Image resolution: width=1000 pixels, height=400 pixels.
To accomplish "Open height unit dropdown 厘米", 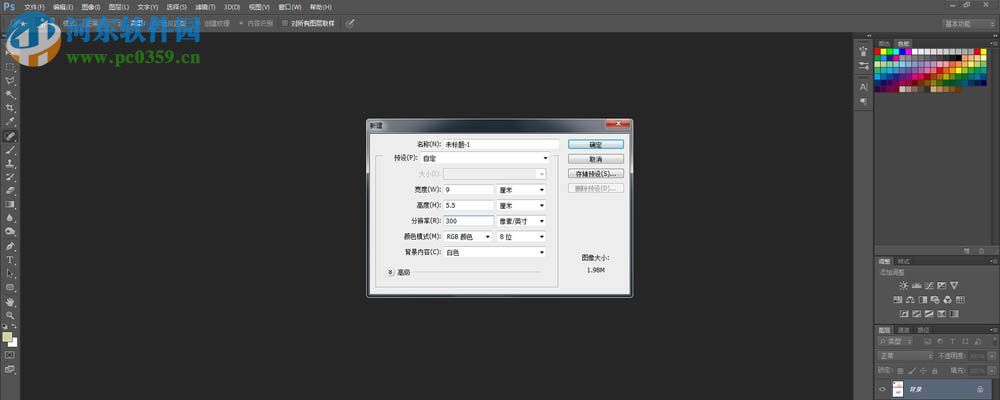I will point(522,205).
